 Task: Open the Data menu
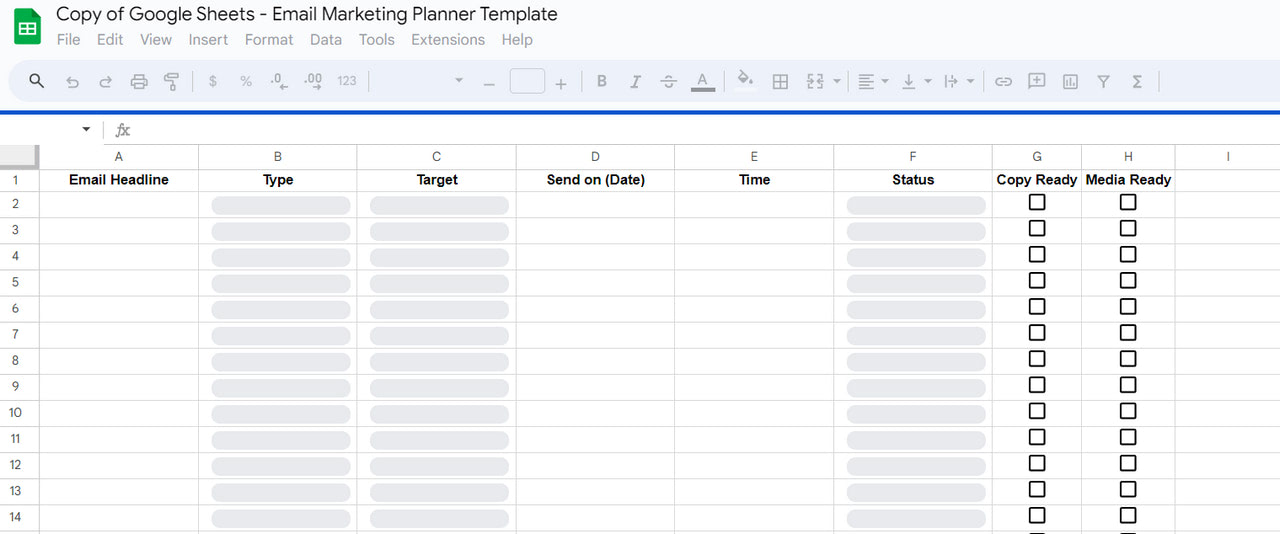coord(326,40)
